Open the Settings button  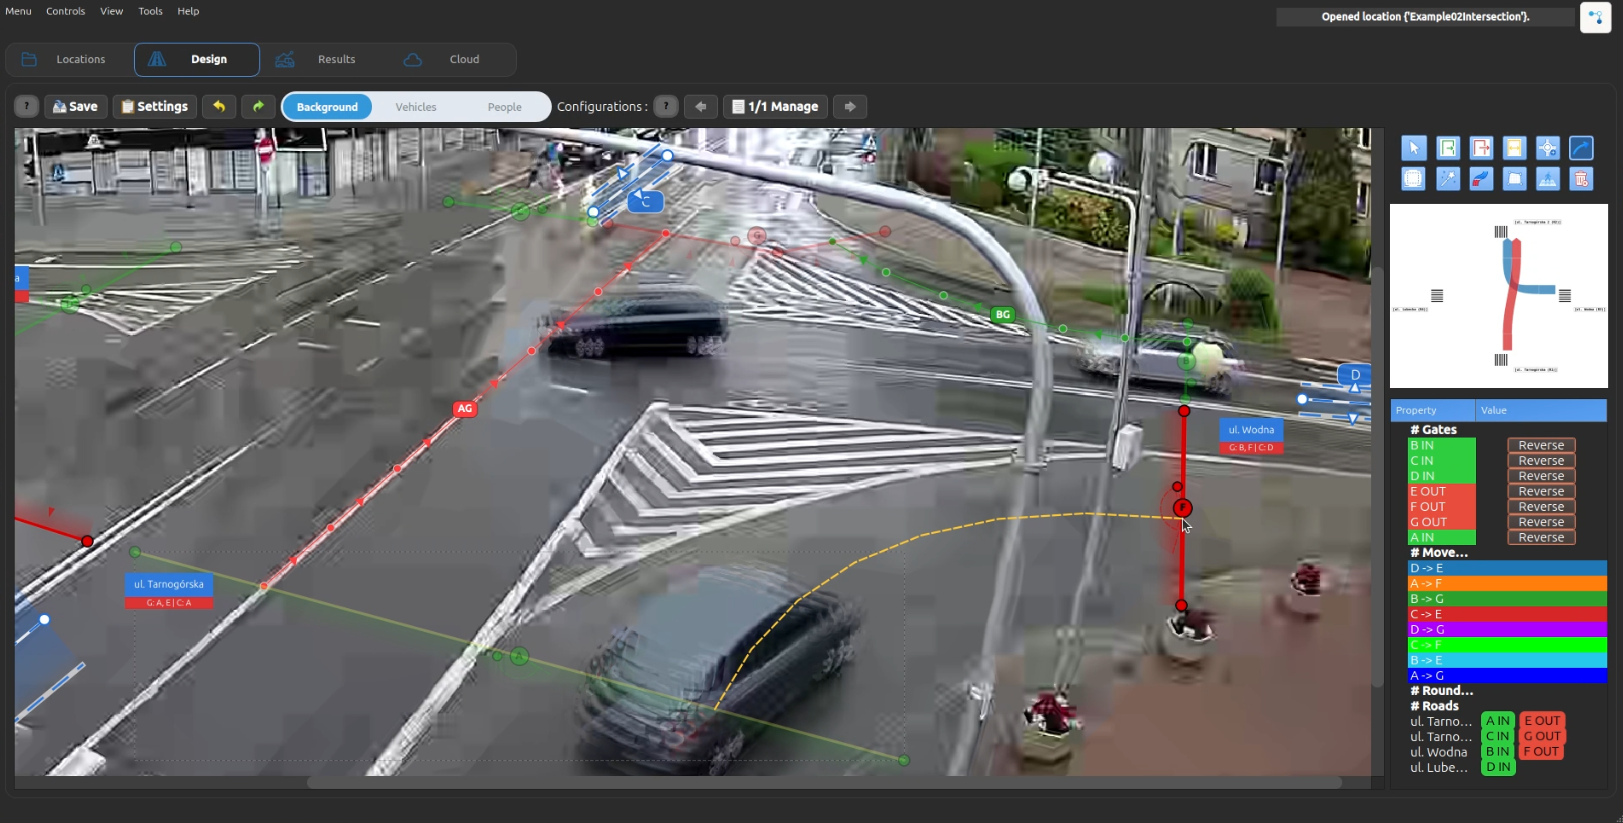pos(155,106)
